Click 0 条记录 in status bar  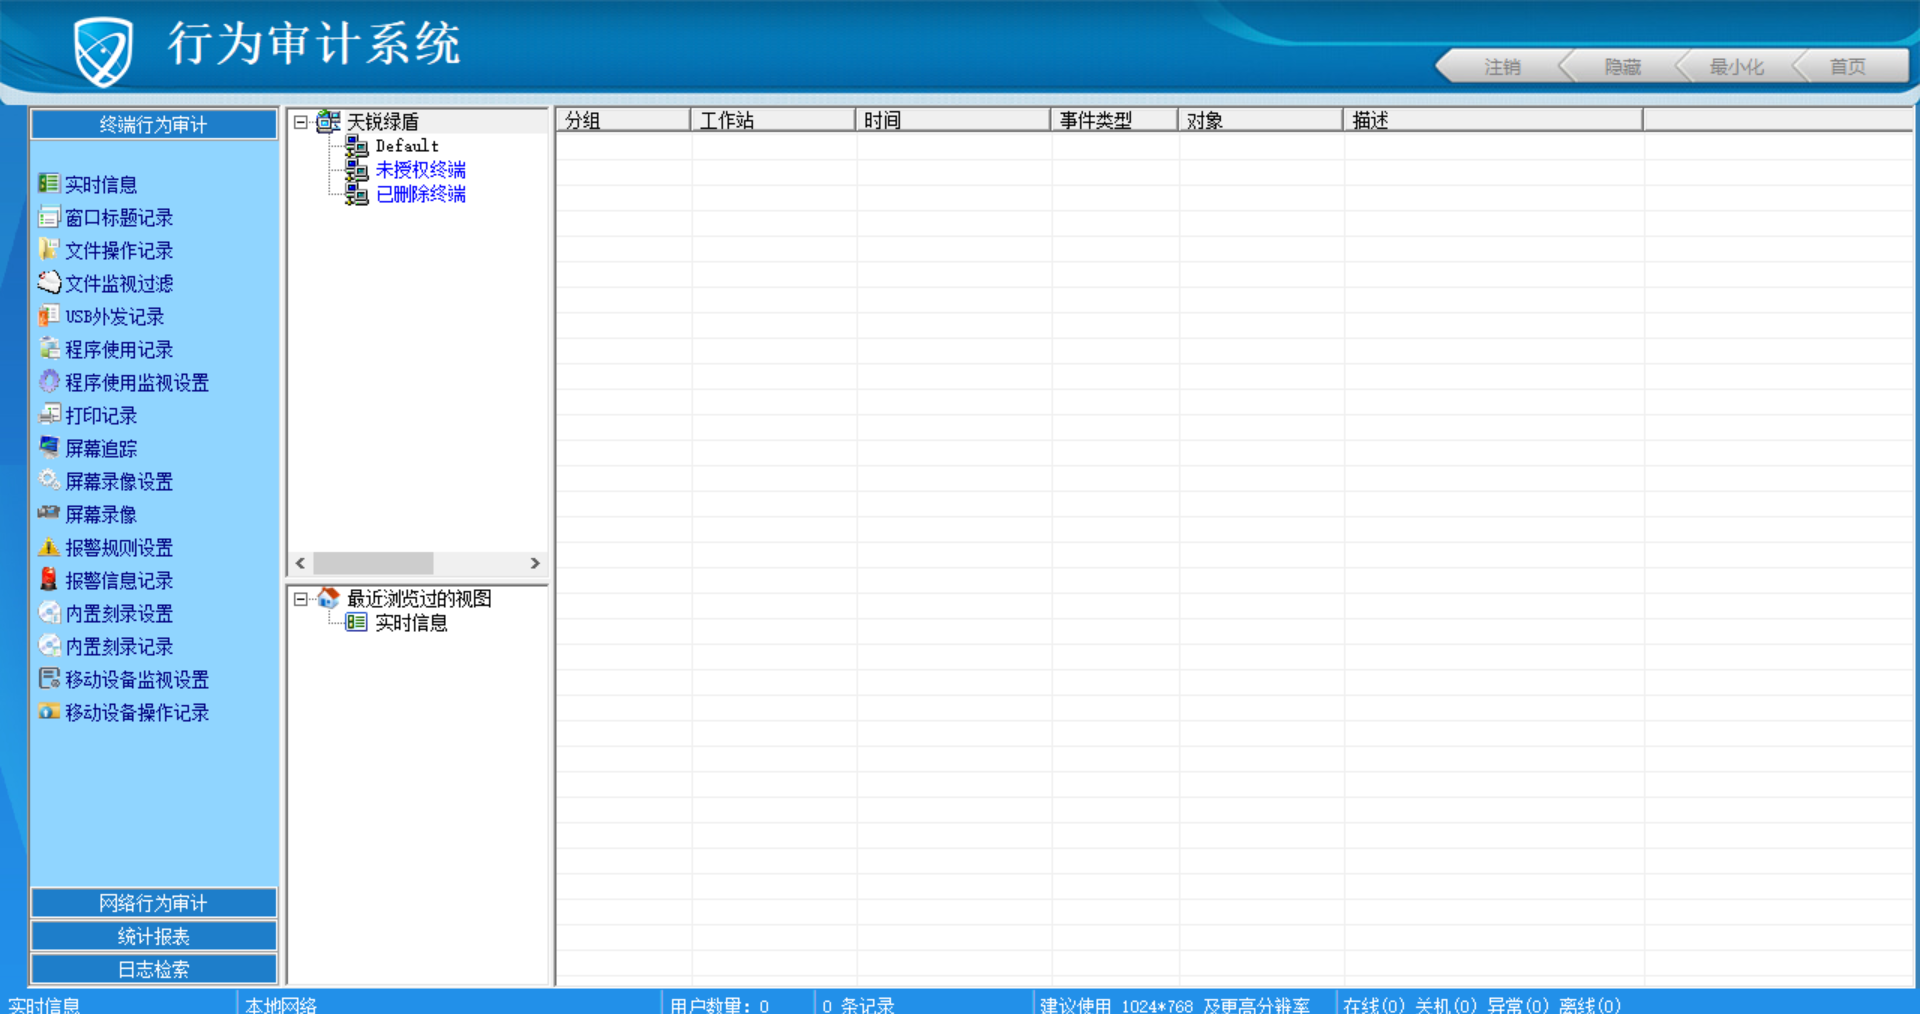[x=858, y=1005]
